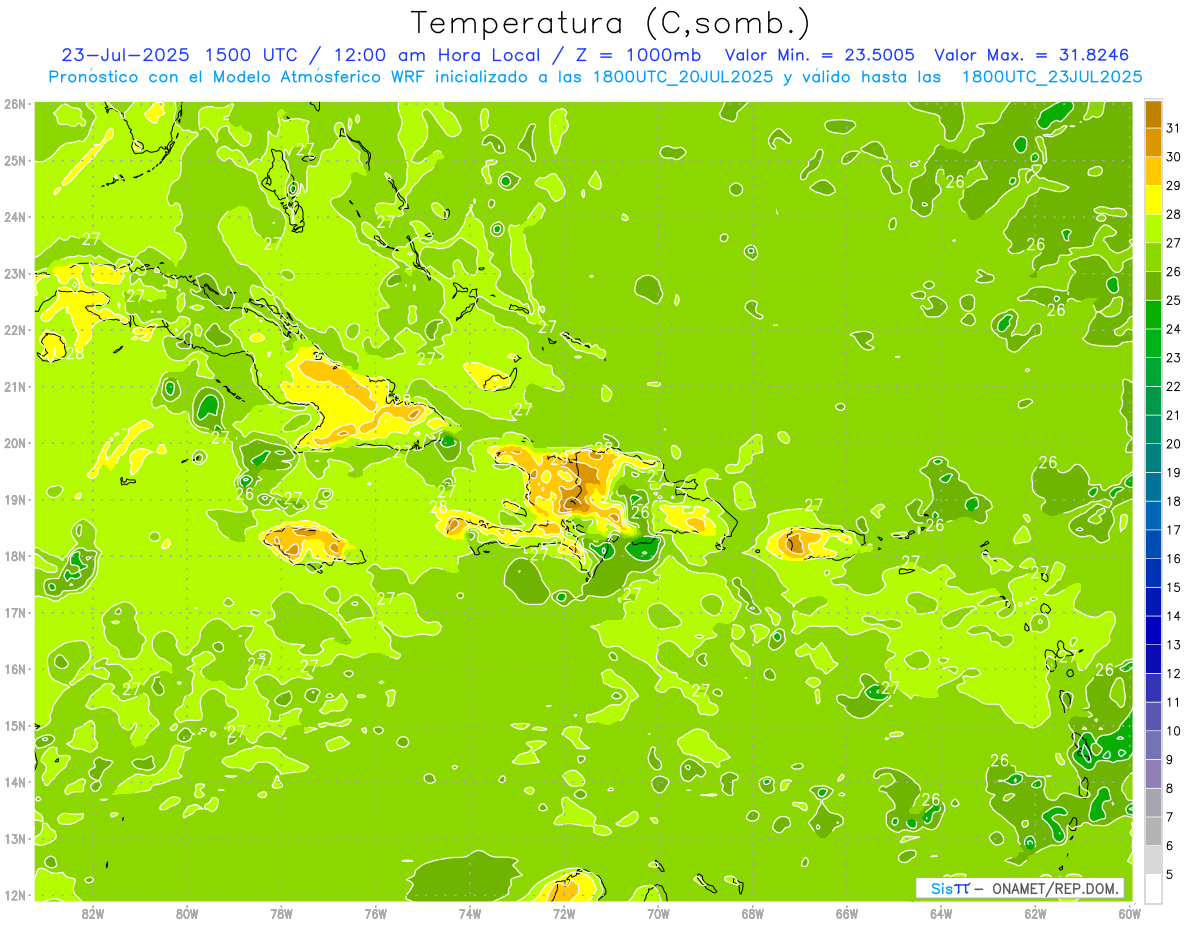Click the "Temperatura (C,somb.)" chart title
The image size is (1200, 927).
point(611,23)
